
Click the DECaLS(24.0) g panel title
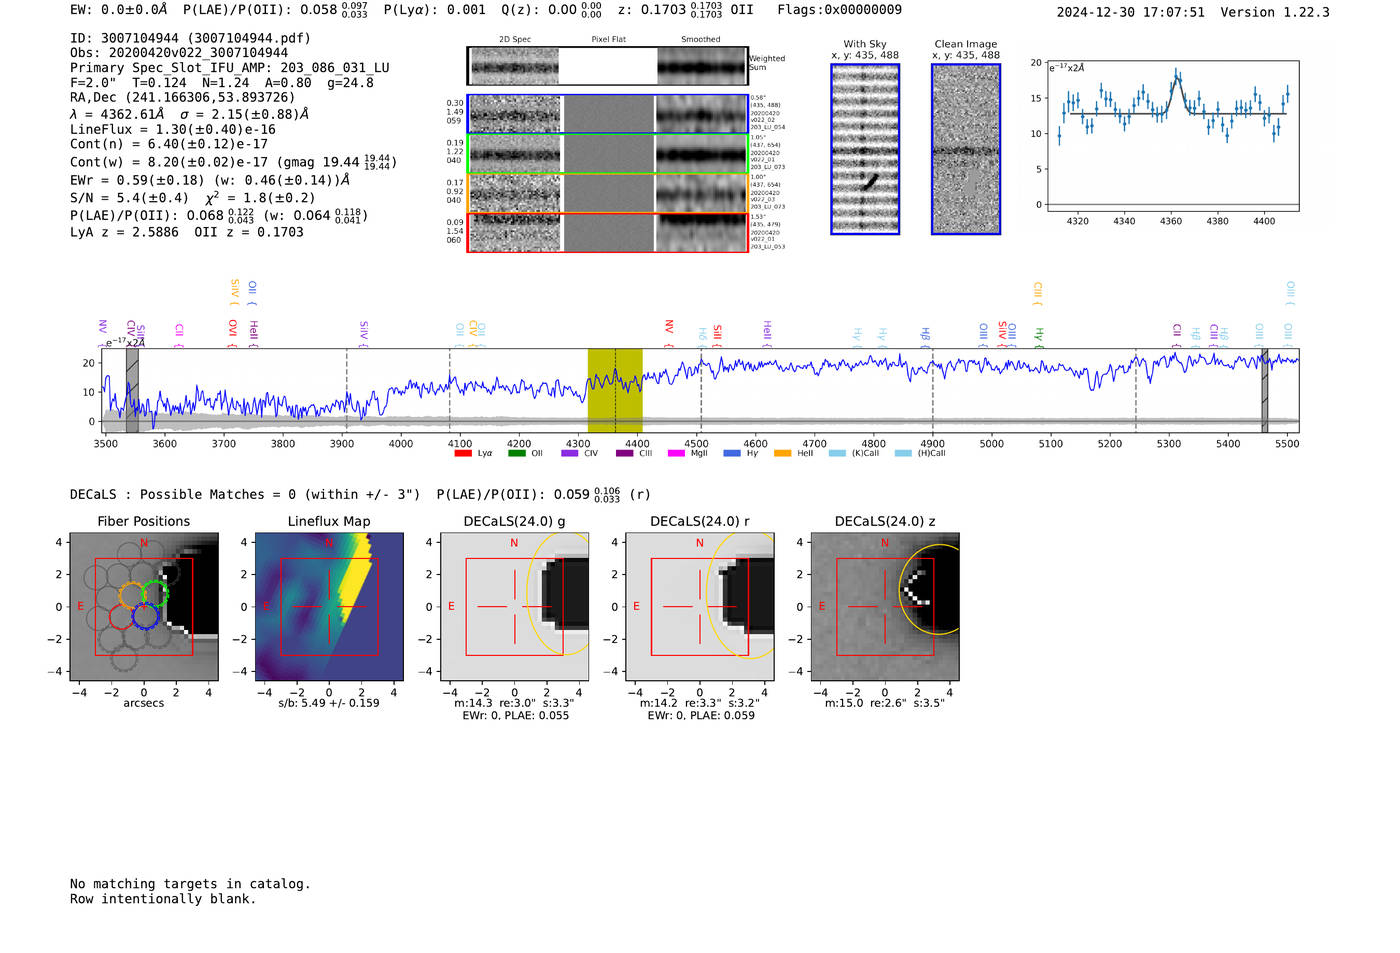coord(514,521)
